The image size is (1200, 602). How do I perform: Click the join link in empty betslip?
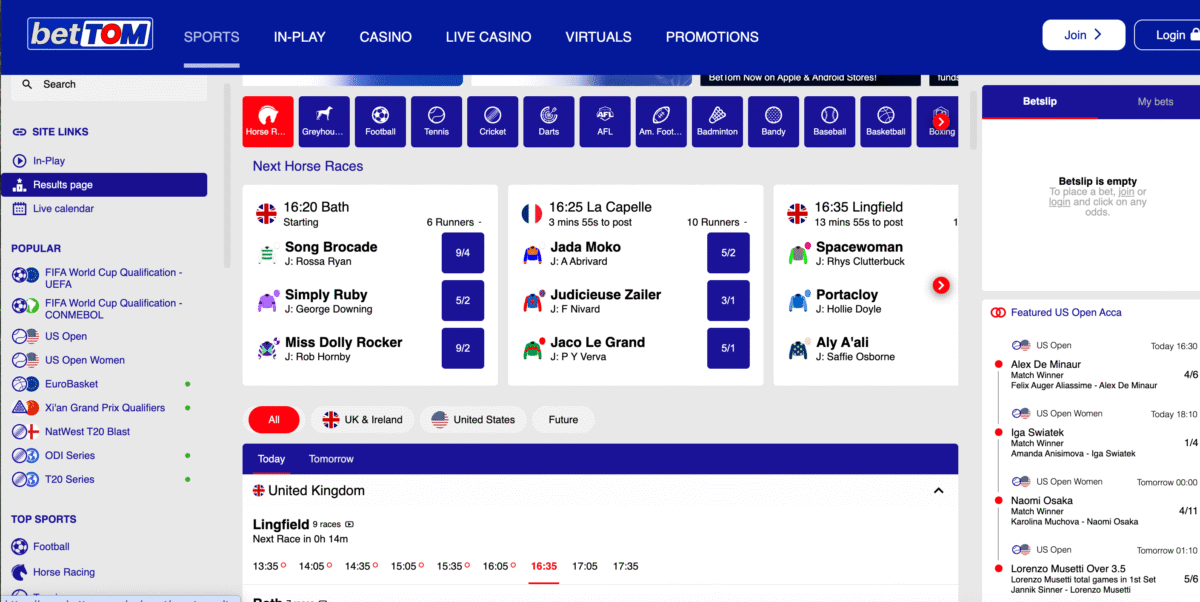[1126, 192]
